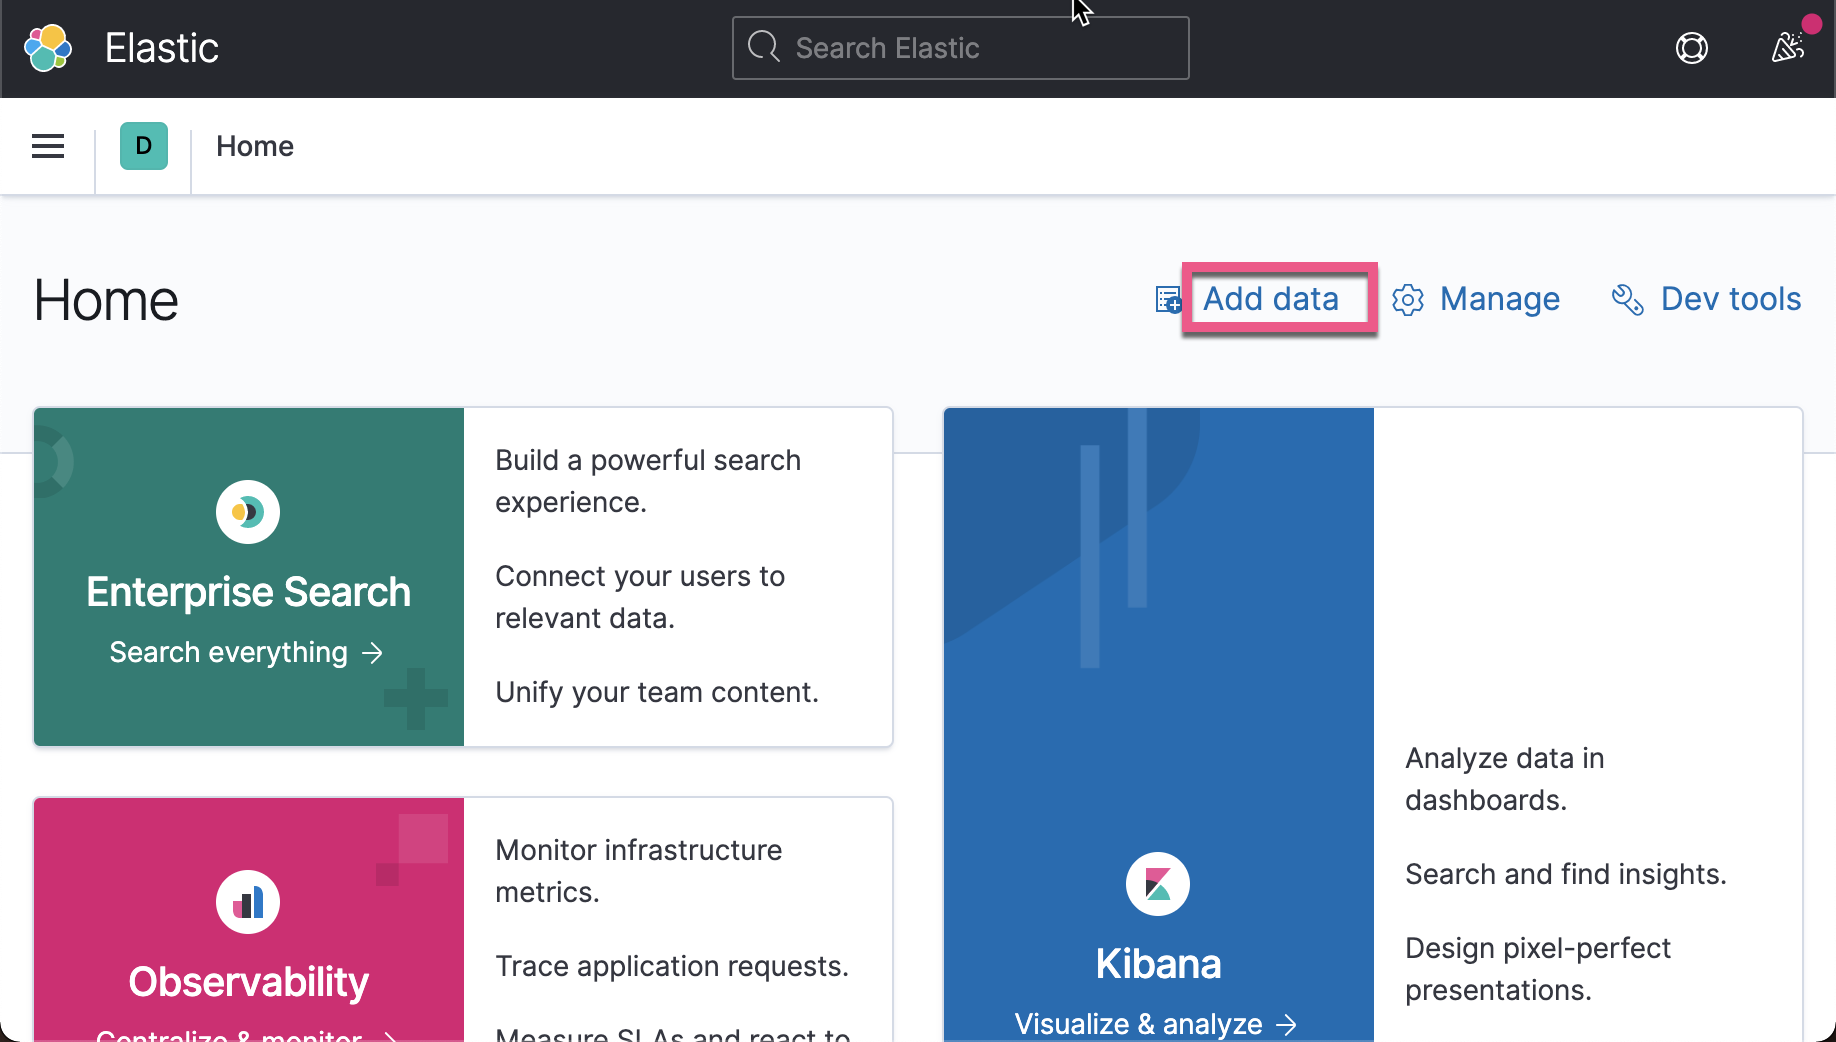The width and height of the screenshot is (1836, 1042).
Task: Follow the 'Visualize & analyze' link
Action: [1138, 1023]
